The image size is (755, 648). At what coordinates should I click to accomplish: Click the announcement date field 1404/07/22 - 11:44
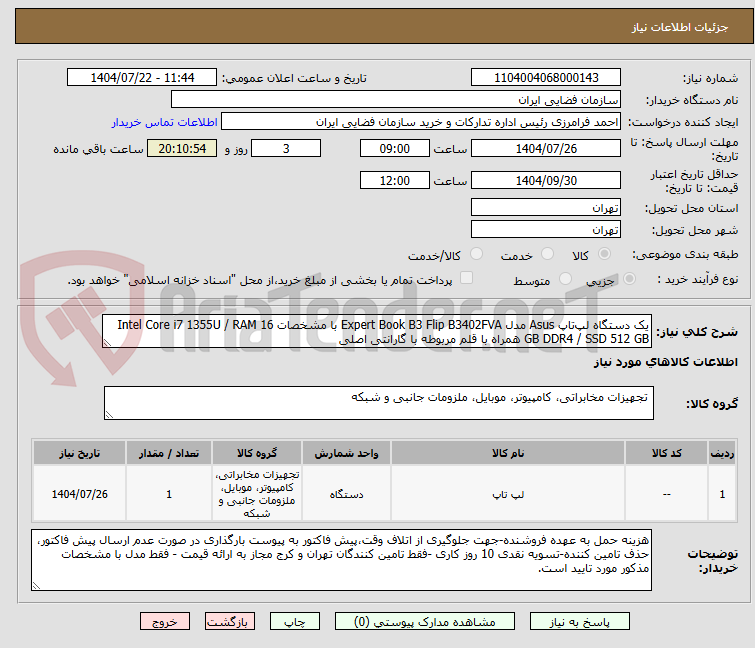142,78
